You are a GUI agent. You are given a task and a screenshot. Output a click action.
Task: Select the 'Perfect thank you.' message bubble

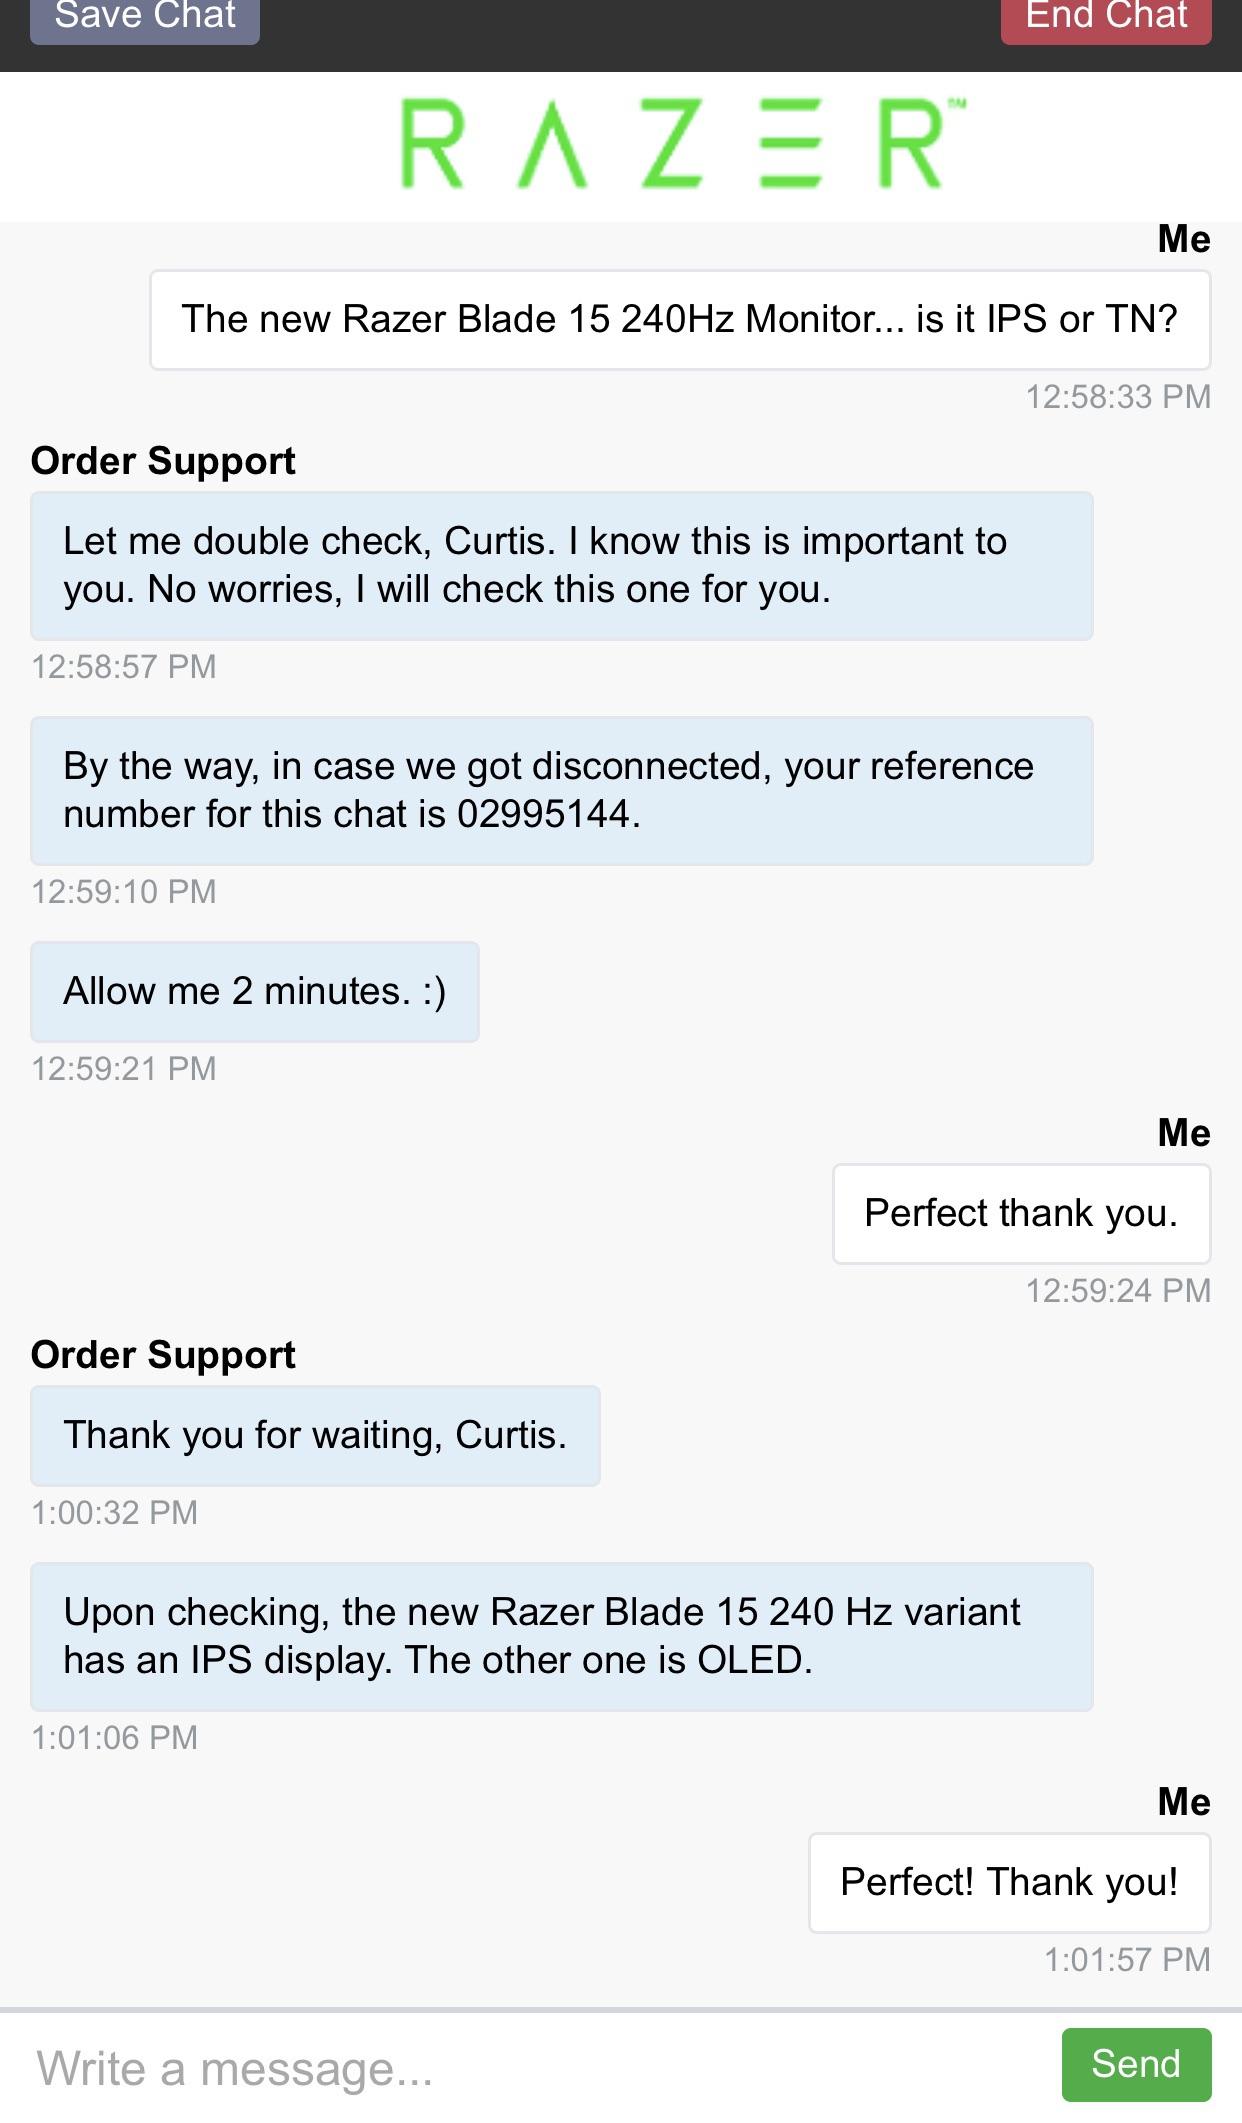pyautogui.click(x=1021, y=1213)
